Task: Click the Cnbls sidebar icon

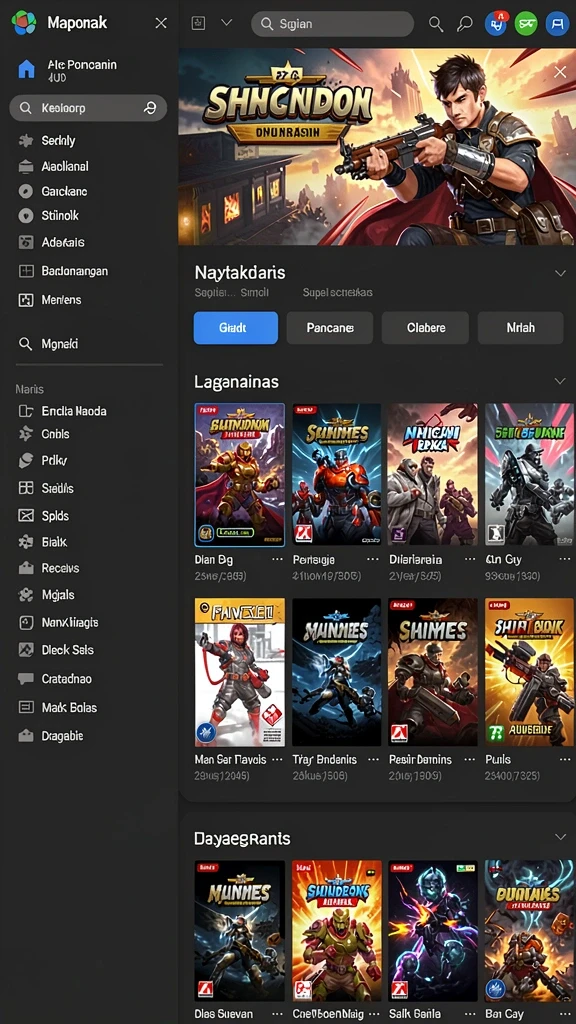Action: (x=25, y=434)
